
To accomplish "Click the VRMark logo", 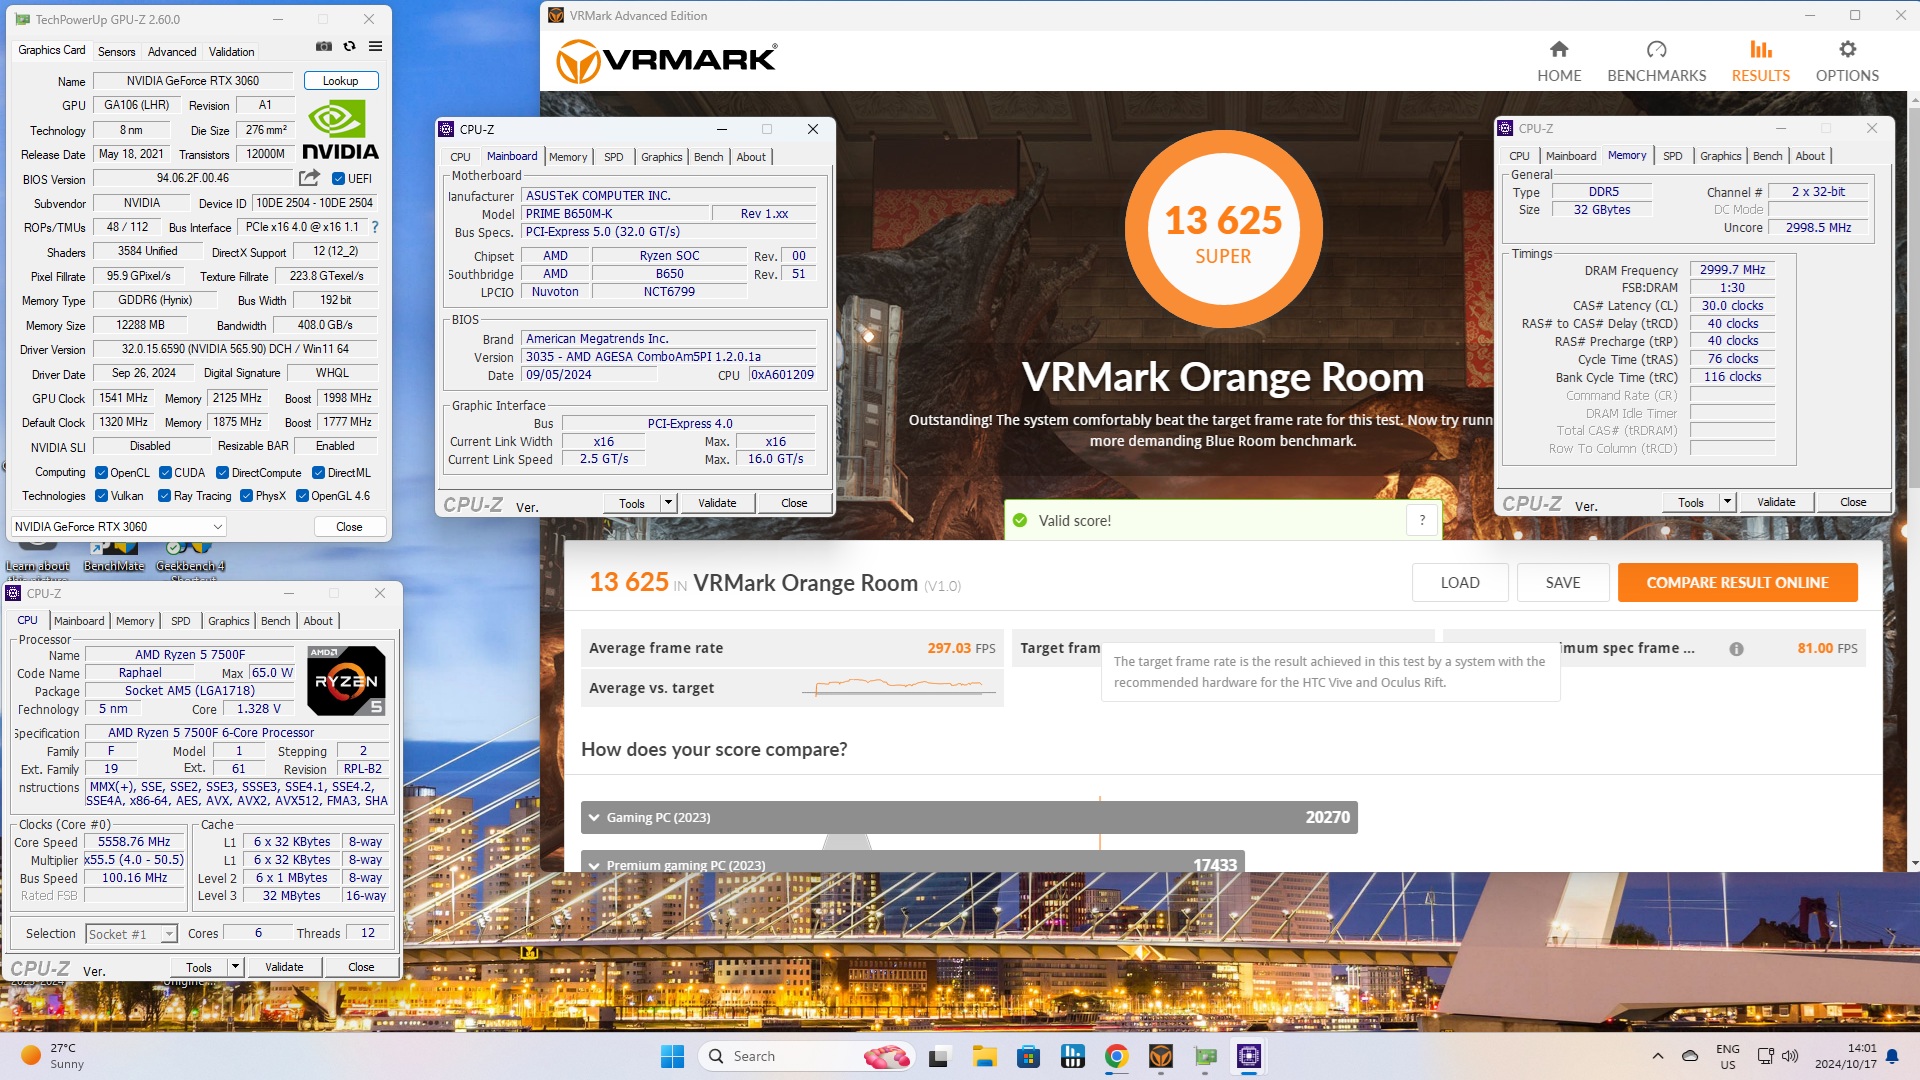I will tap(666, 60).
